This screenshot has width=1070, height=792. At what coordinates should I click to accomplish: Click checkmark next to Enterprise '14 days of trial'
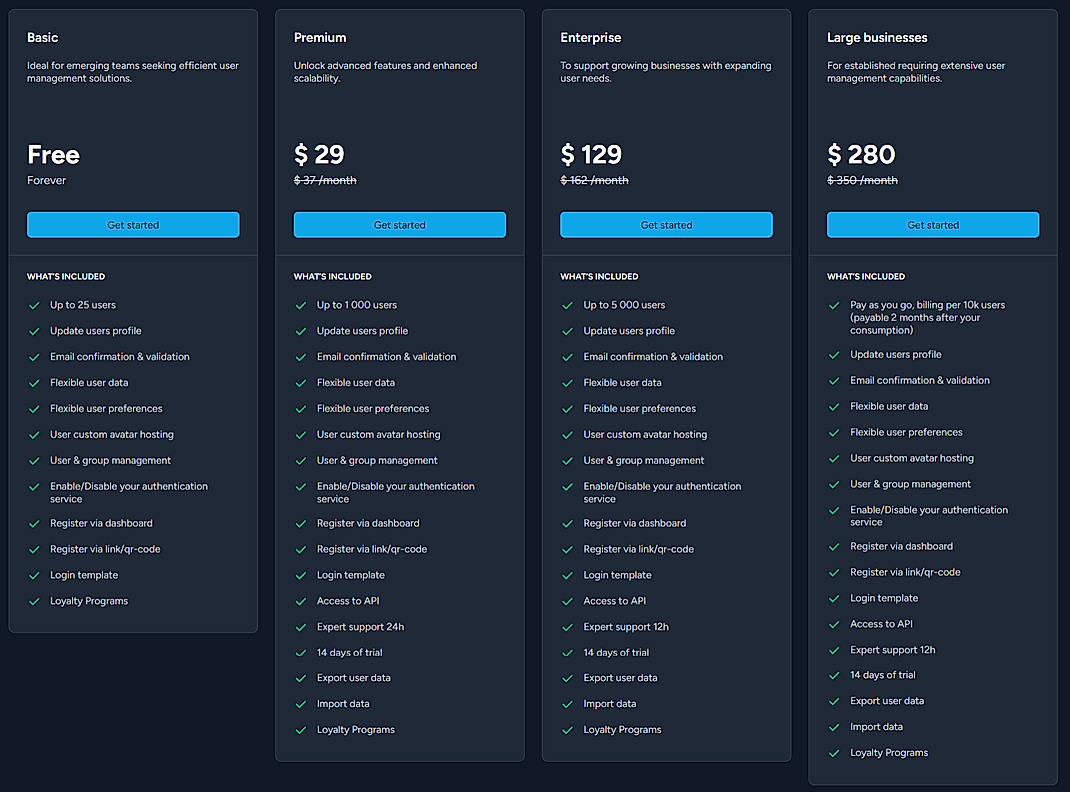(x=567, y=654)
